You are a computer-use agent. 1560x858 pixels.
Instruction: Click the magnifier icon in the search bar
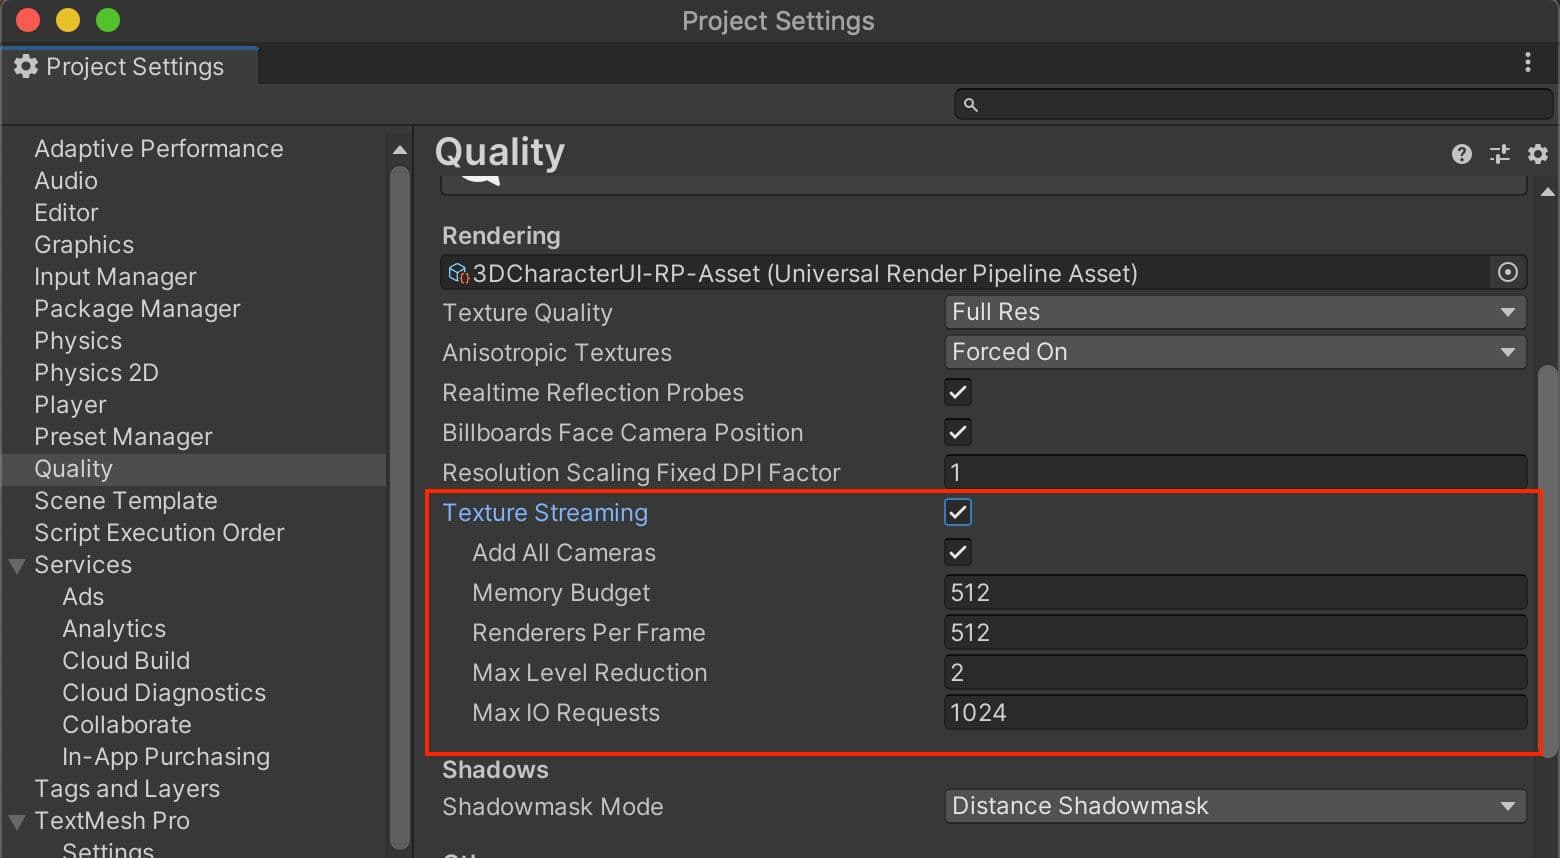pyautogui.click(x=969, y=104)
